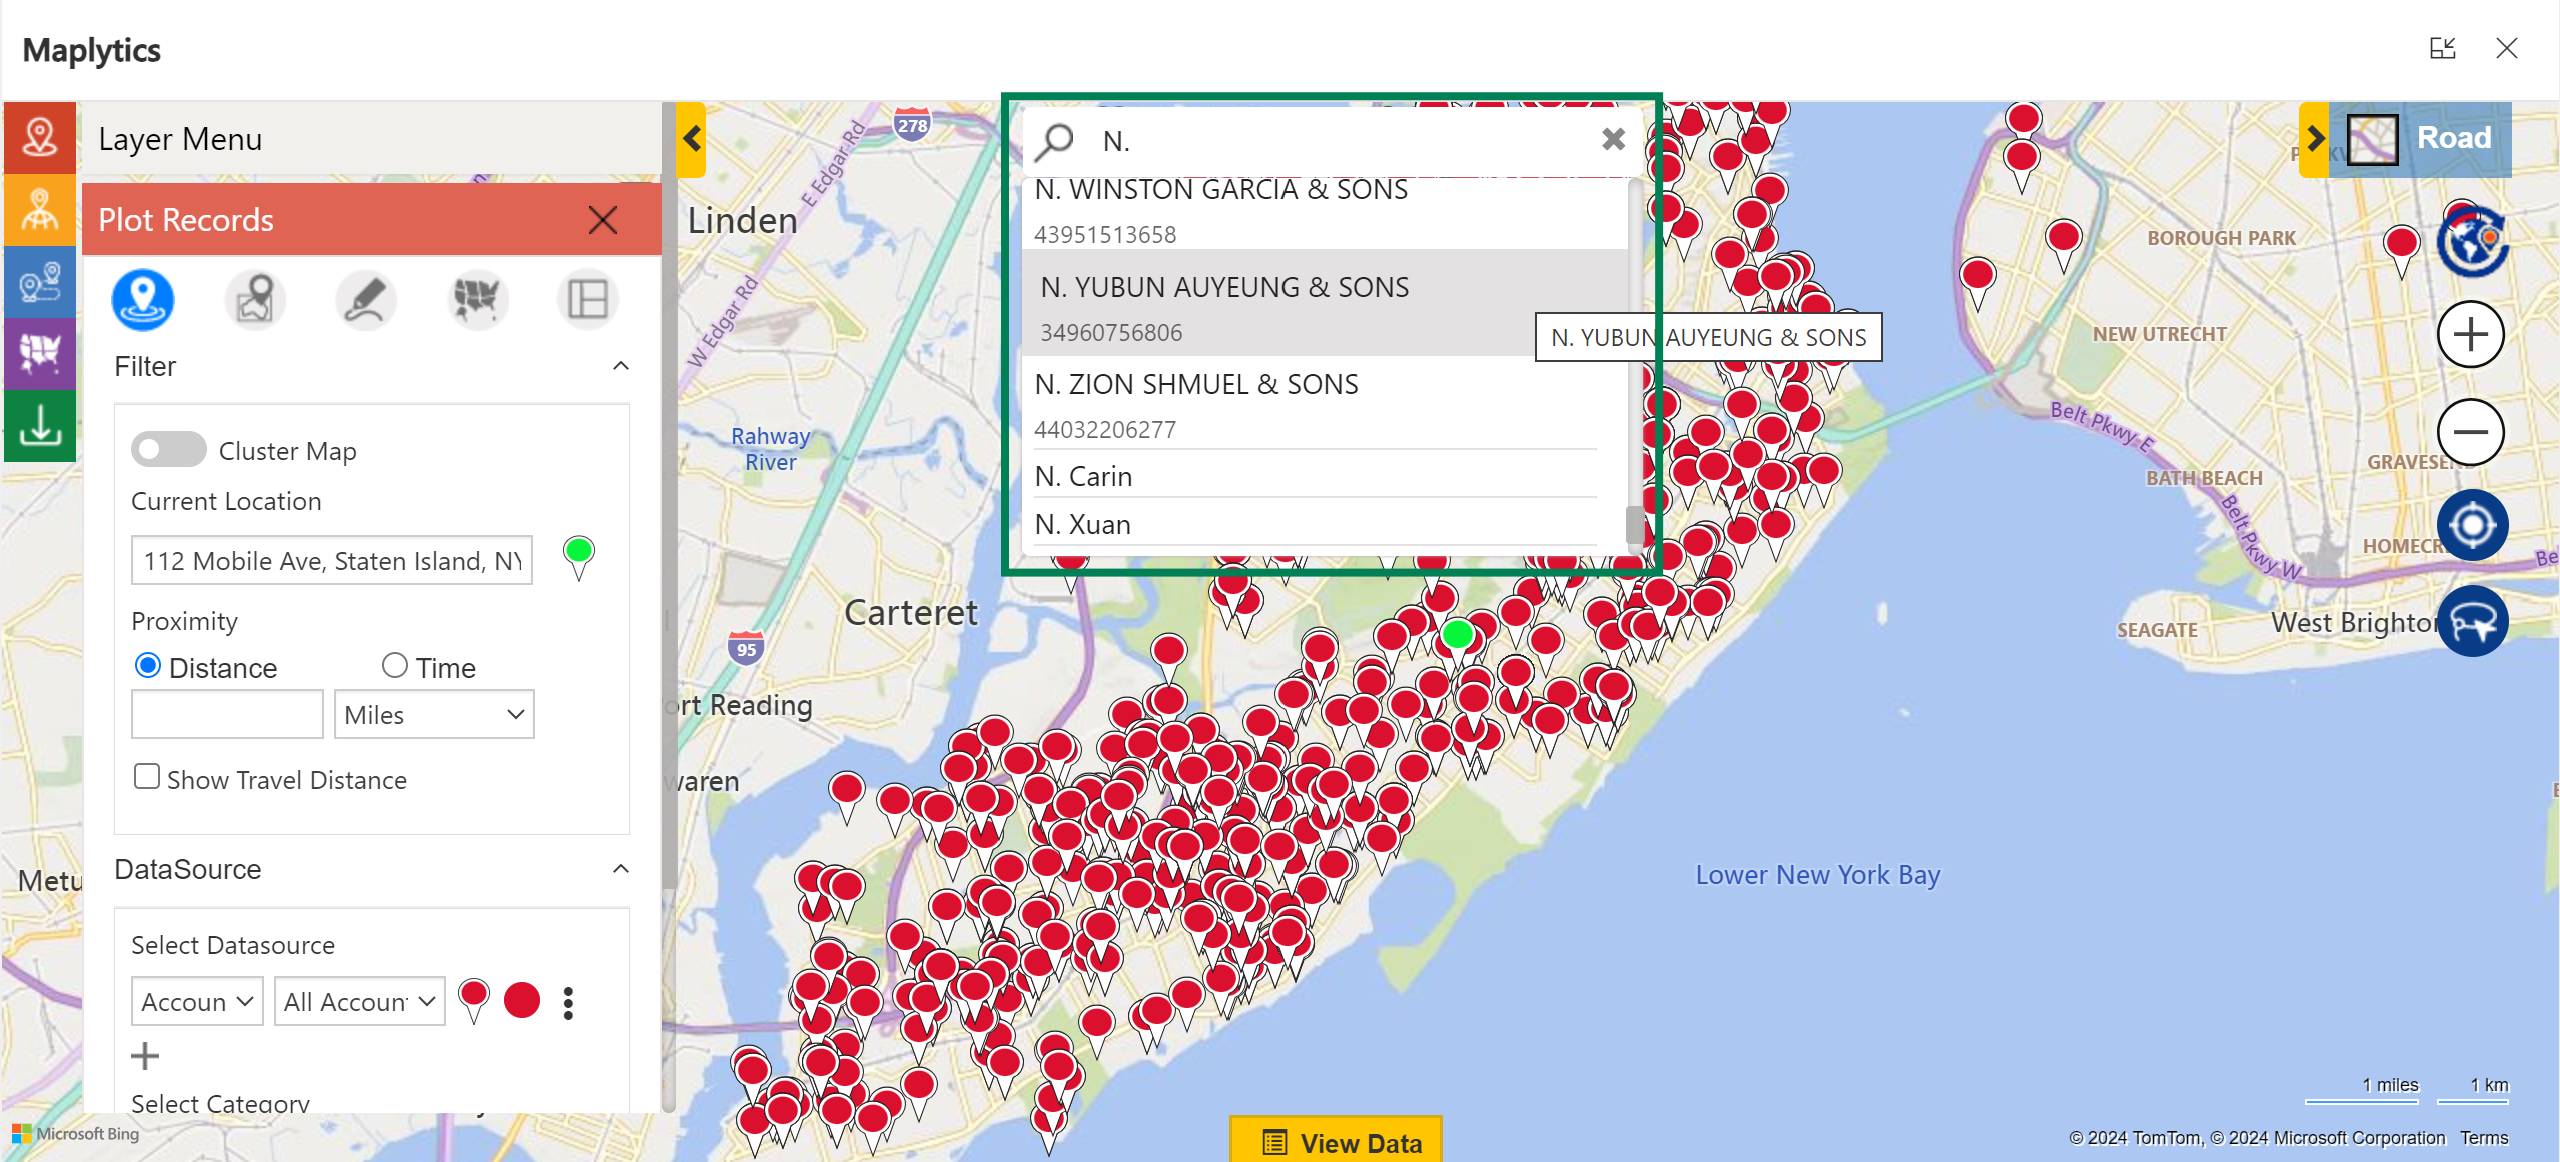Select the Time radio button
Image resolution: width=2560 pixels, height=1162 pixels.
pyautogui.click(x=395, y=665)
